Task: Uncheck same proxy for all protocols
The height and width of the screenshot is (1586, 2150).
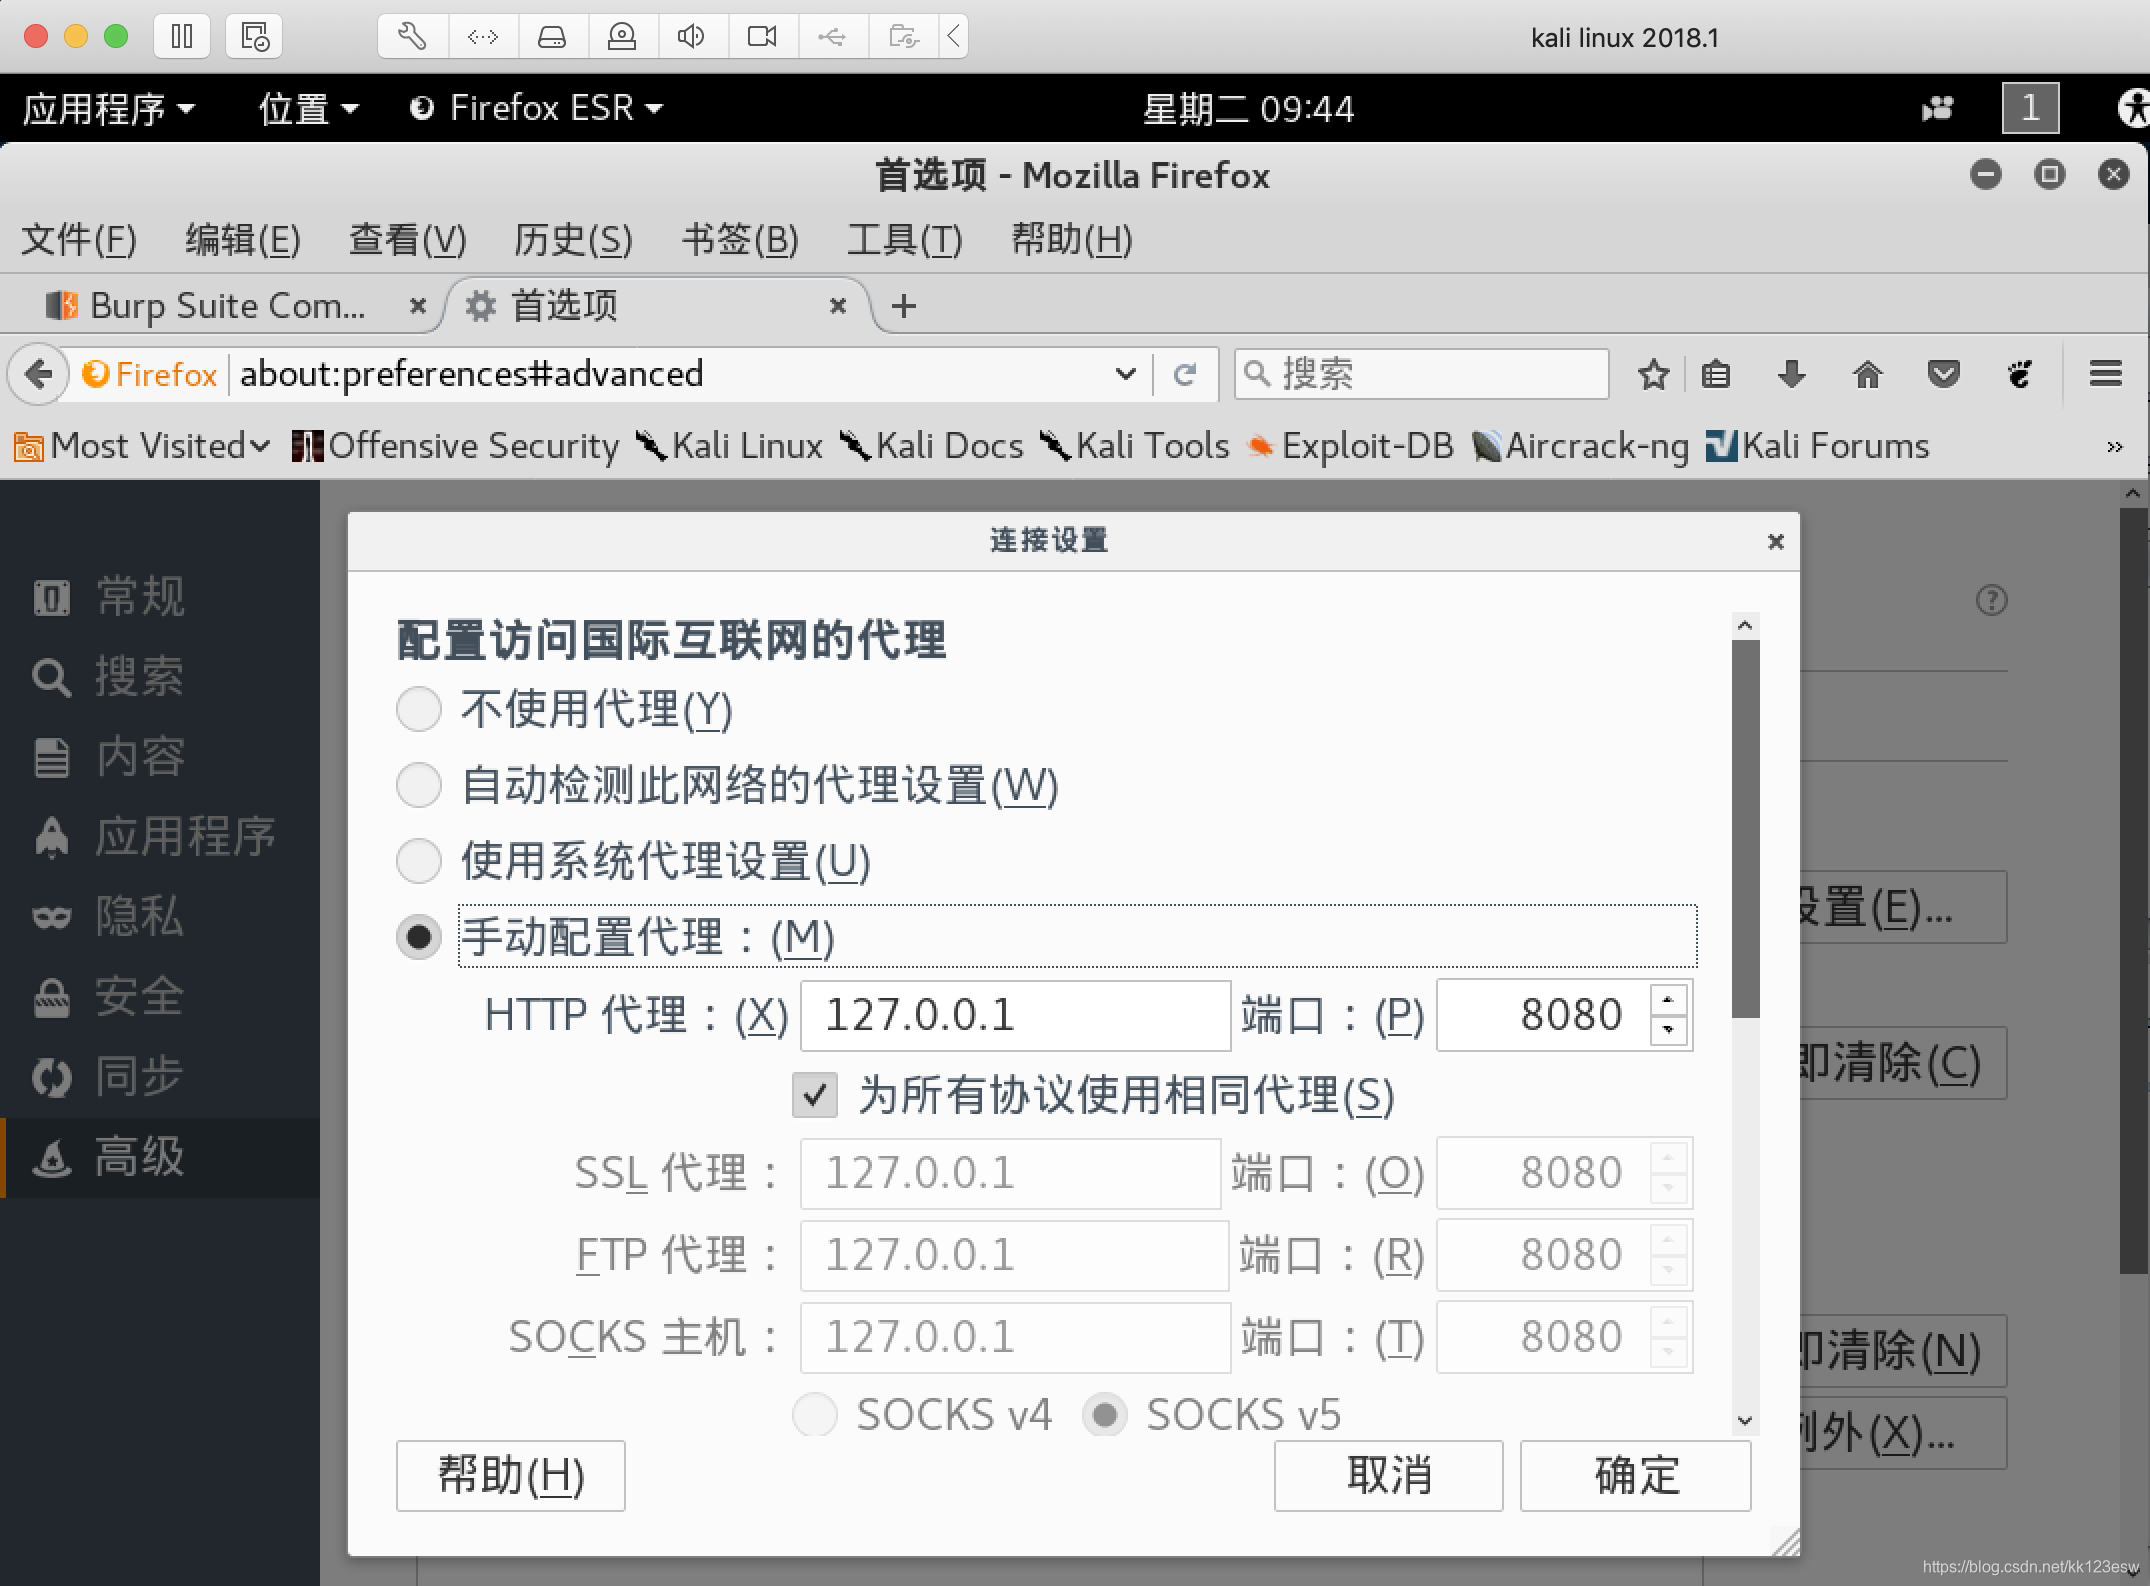Action: point(815,1095)
